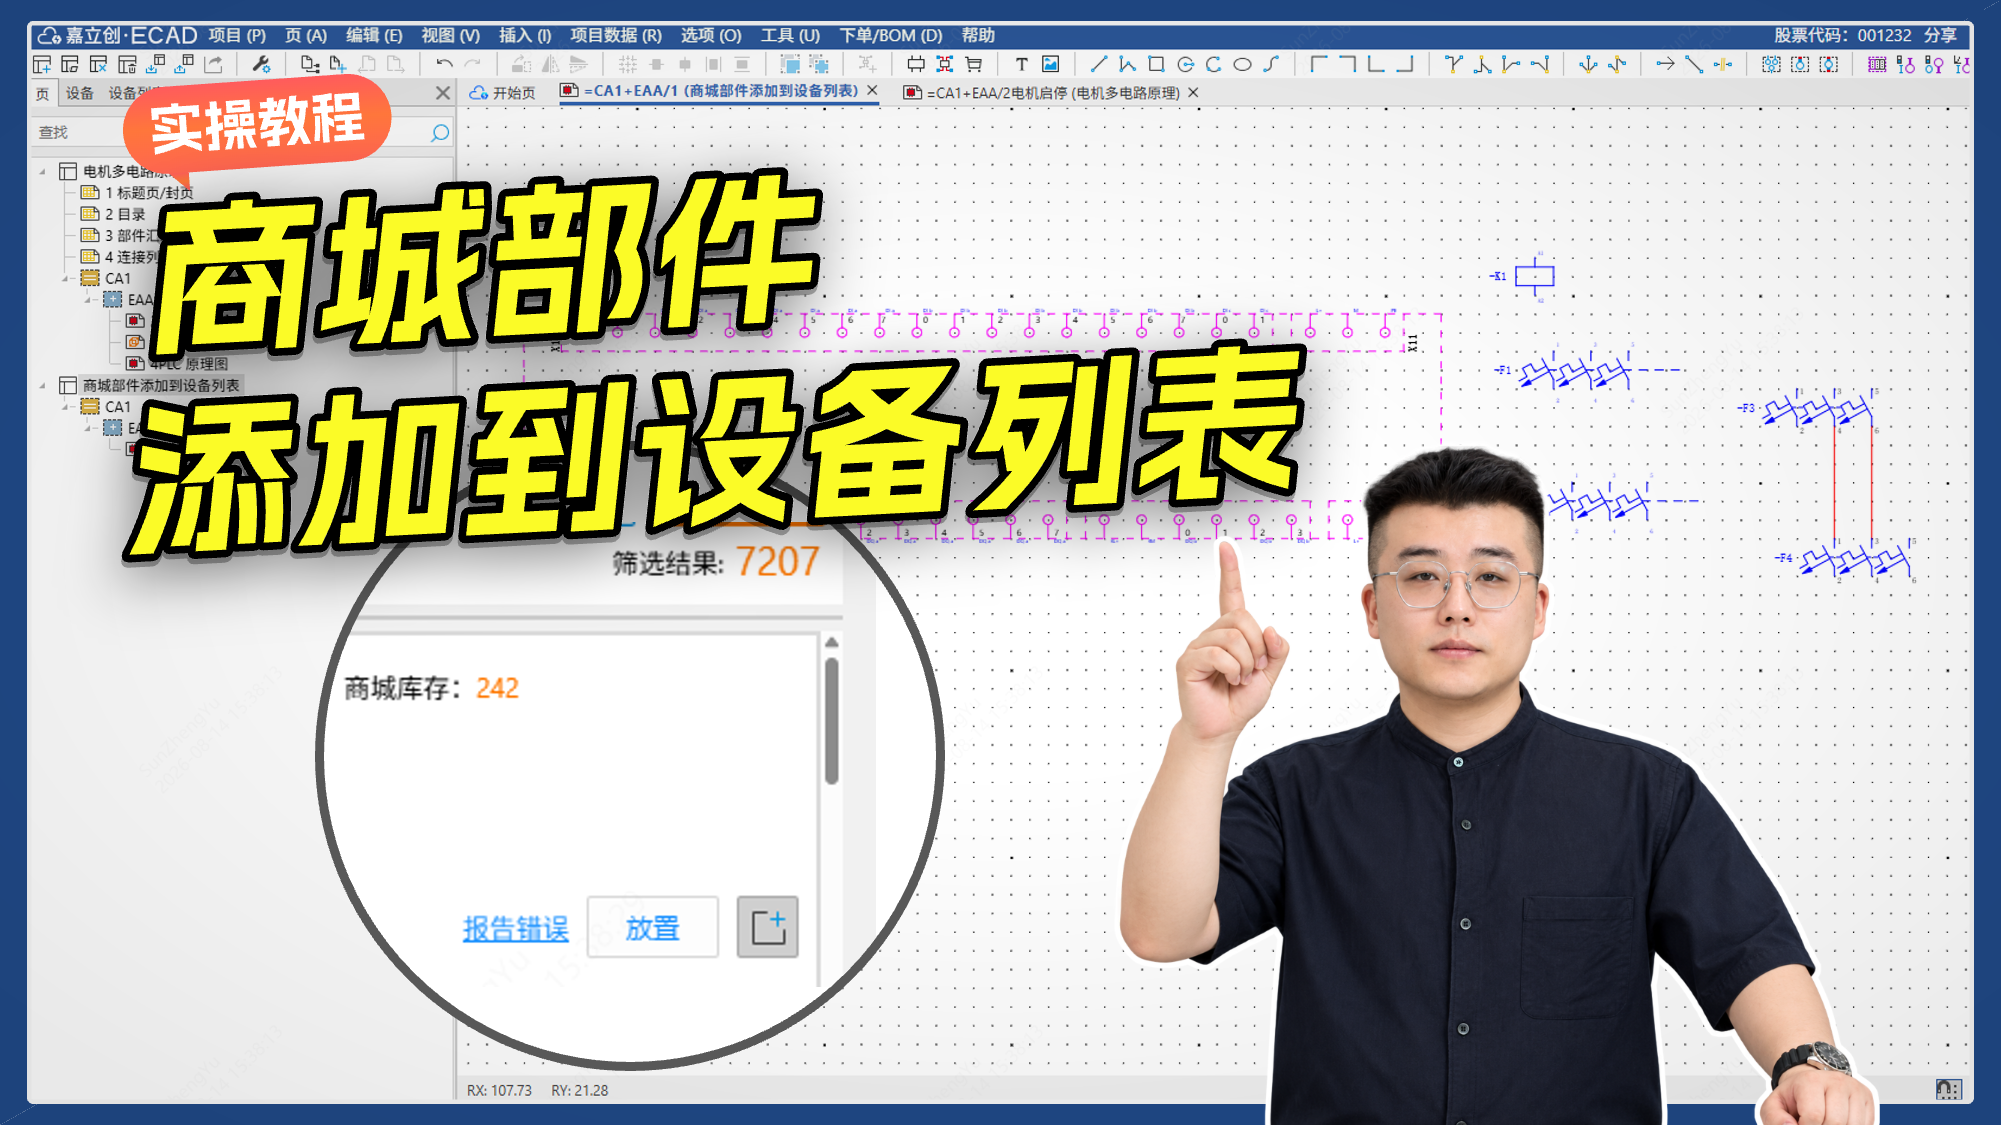Open the 帮助 menu
The image size is (2001, 1125).
point(978,35)
